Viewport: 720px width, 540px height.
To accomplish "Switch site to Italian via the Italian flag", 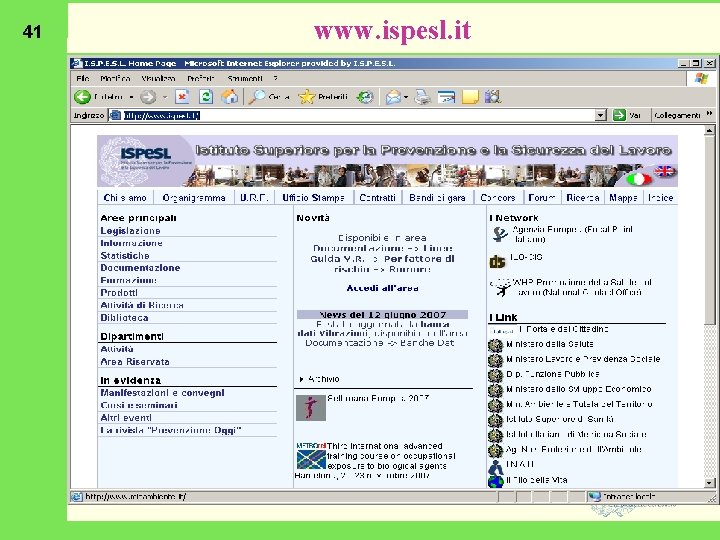I will click(639, 179).
